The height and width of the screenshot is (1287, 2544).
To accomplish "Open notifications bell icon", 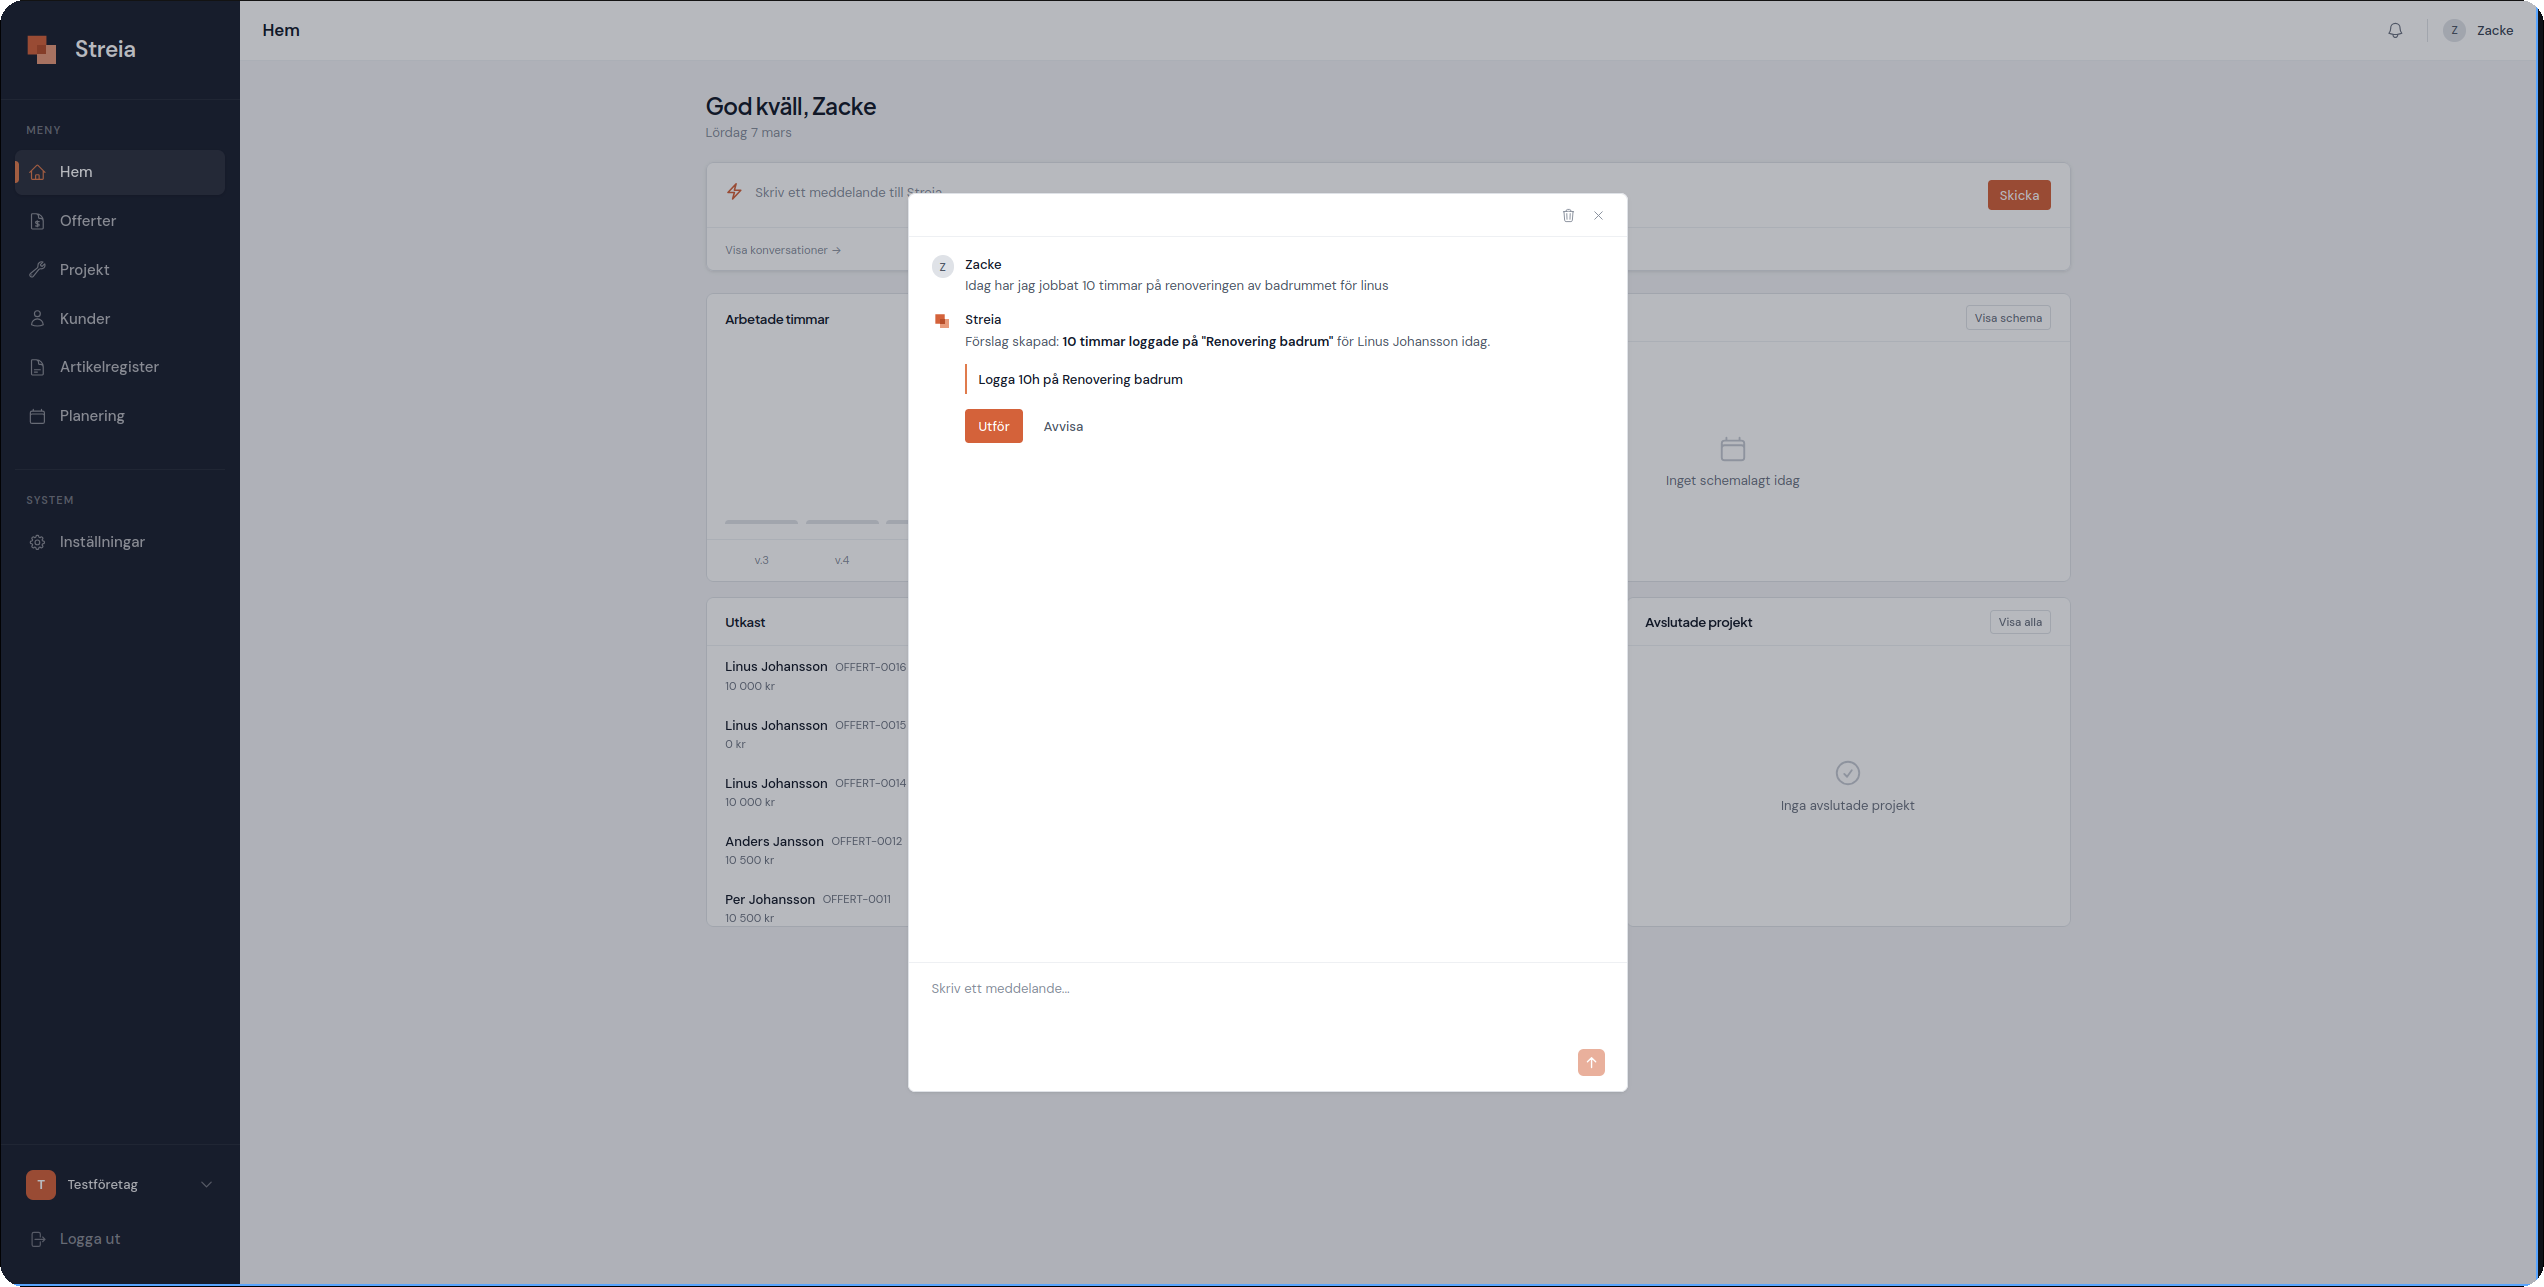I will [x=2395, y=31].
